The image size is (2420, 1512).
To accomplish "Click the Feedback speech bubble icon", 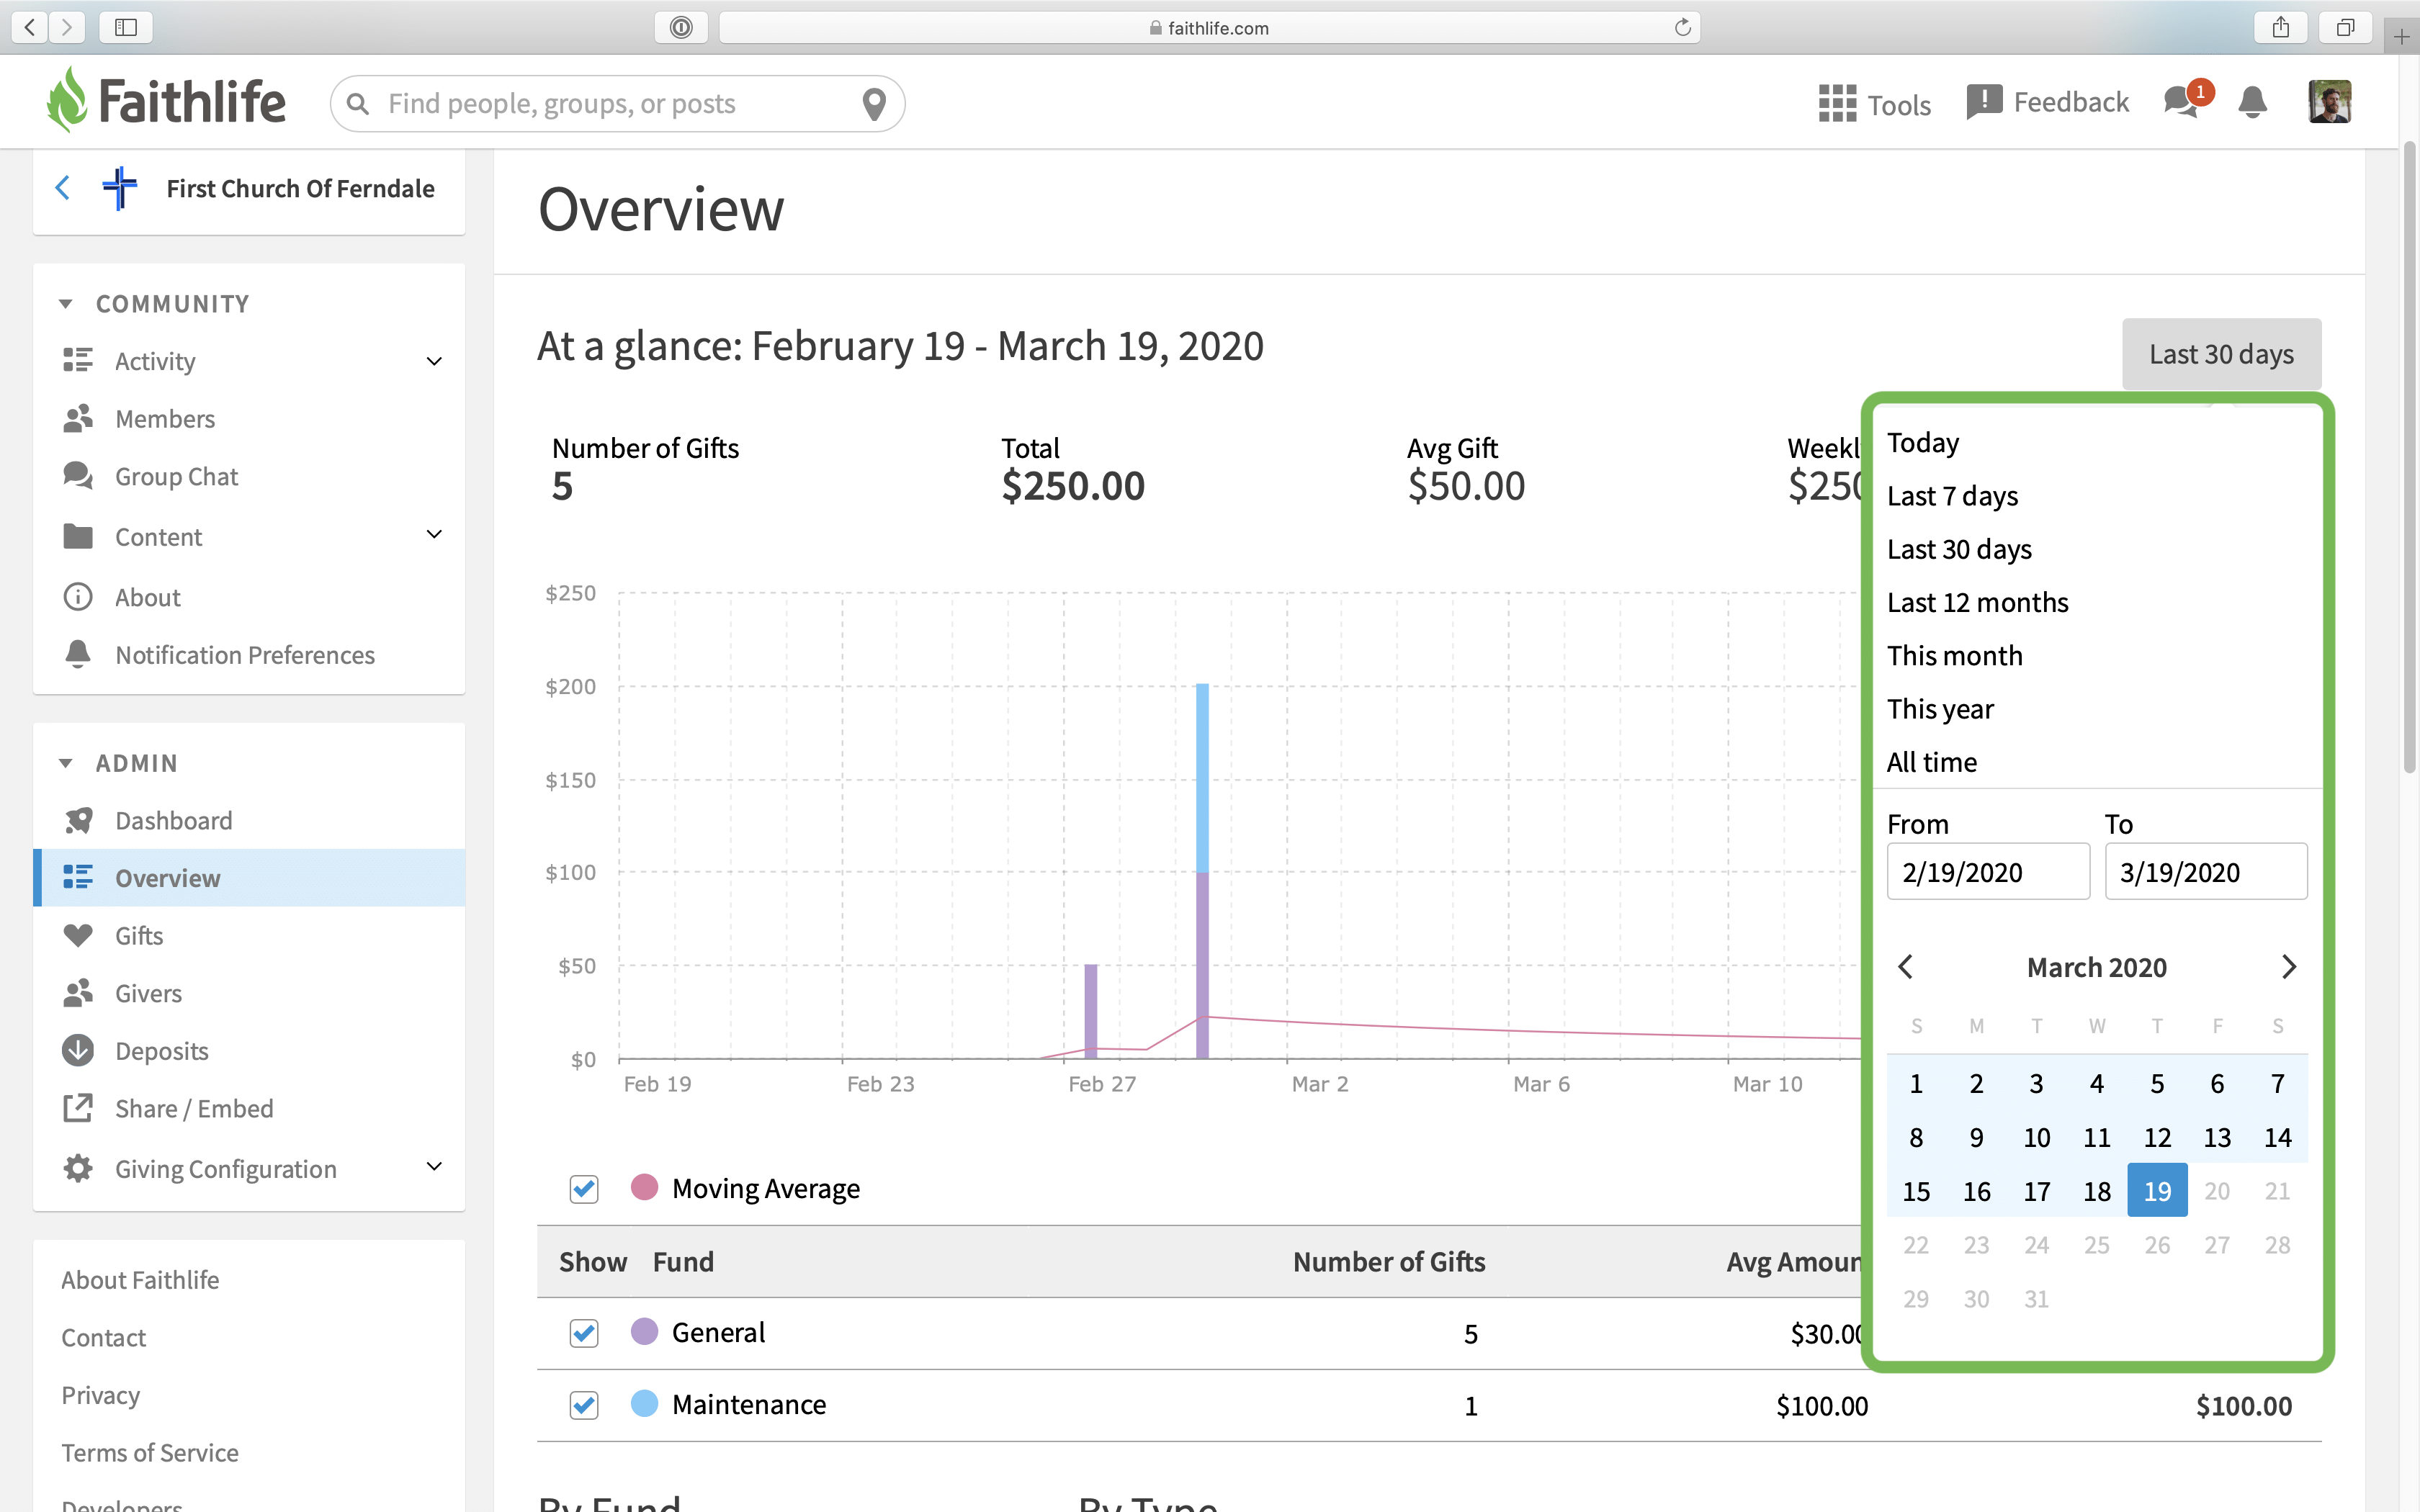I will 1983,102.
